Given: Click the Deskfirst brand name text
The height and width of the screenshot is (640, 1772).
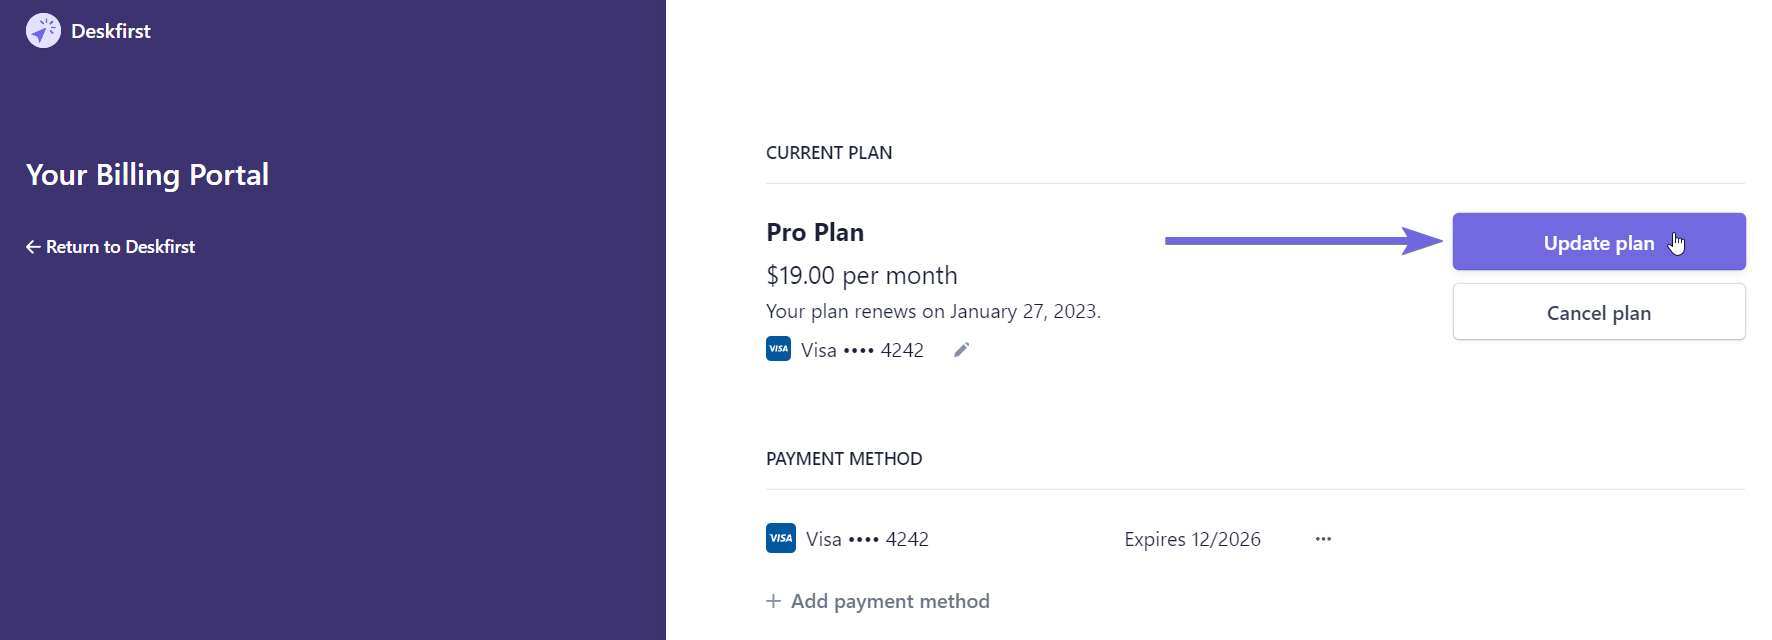Looking at the screenshot, I should click(x=111, y=31).
